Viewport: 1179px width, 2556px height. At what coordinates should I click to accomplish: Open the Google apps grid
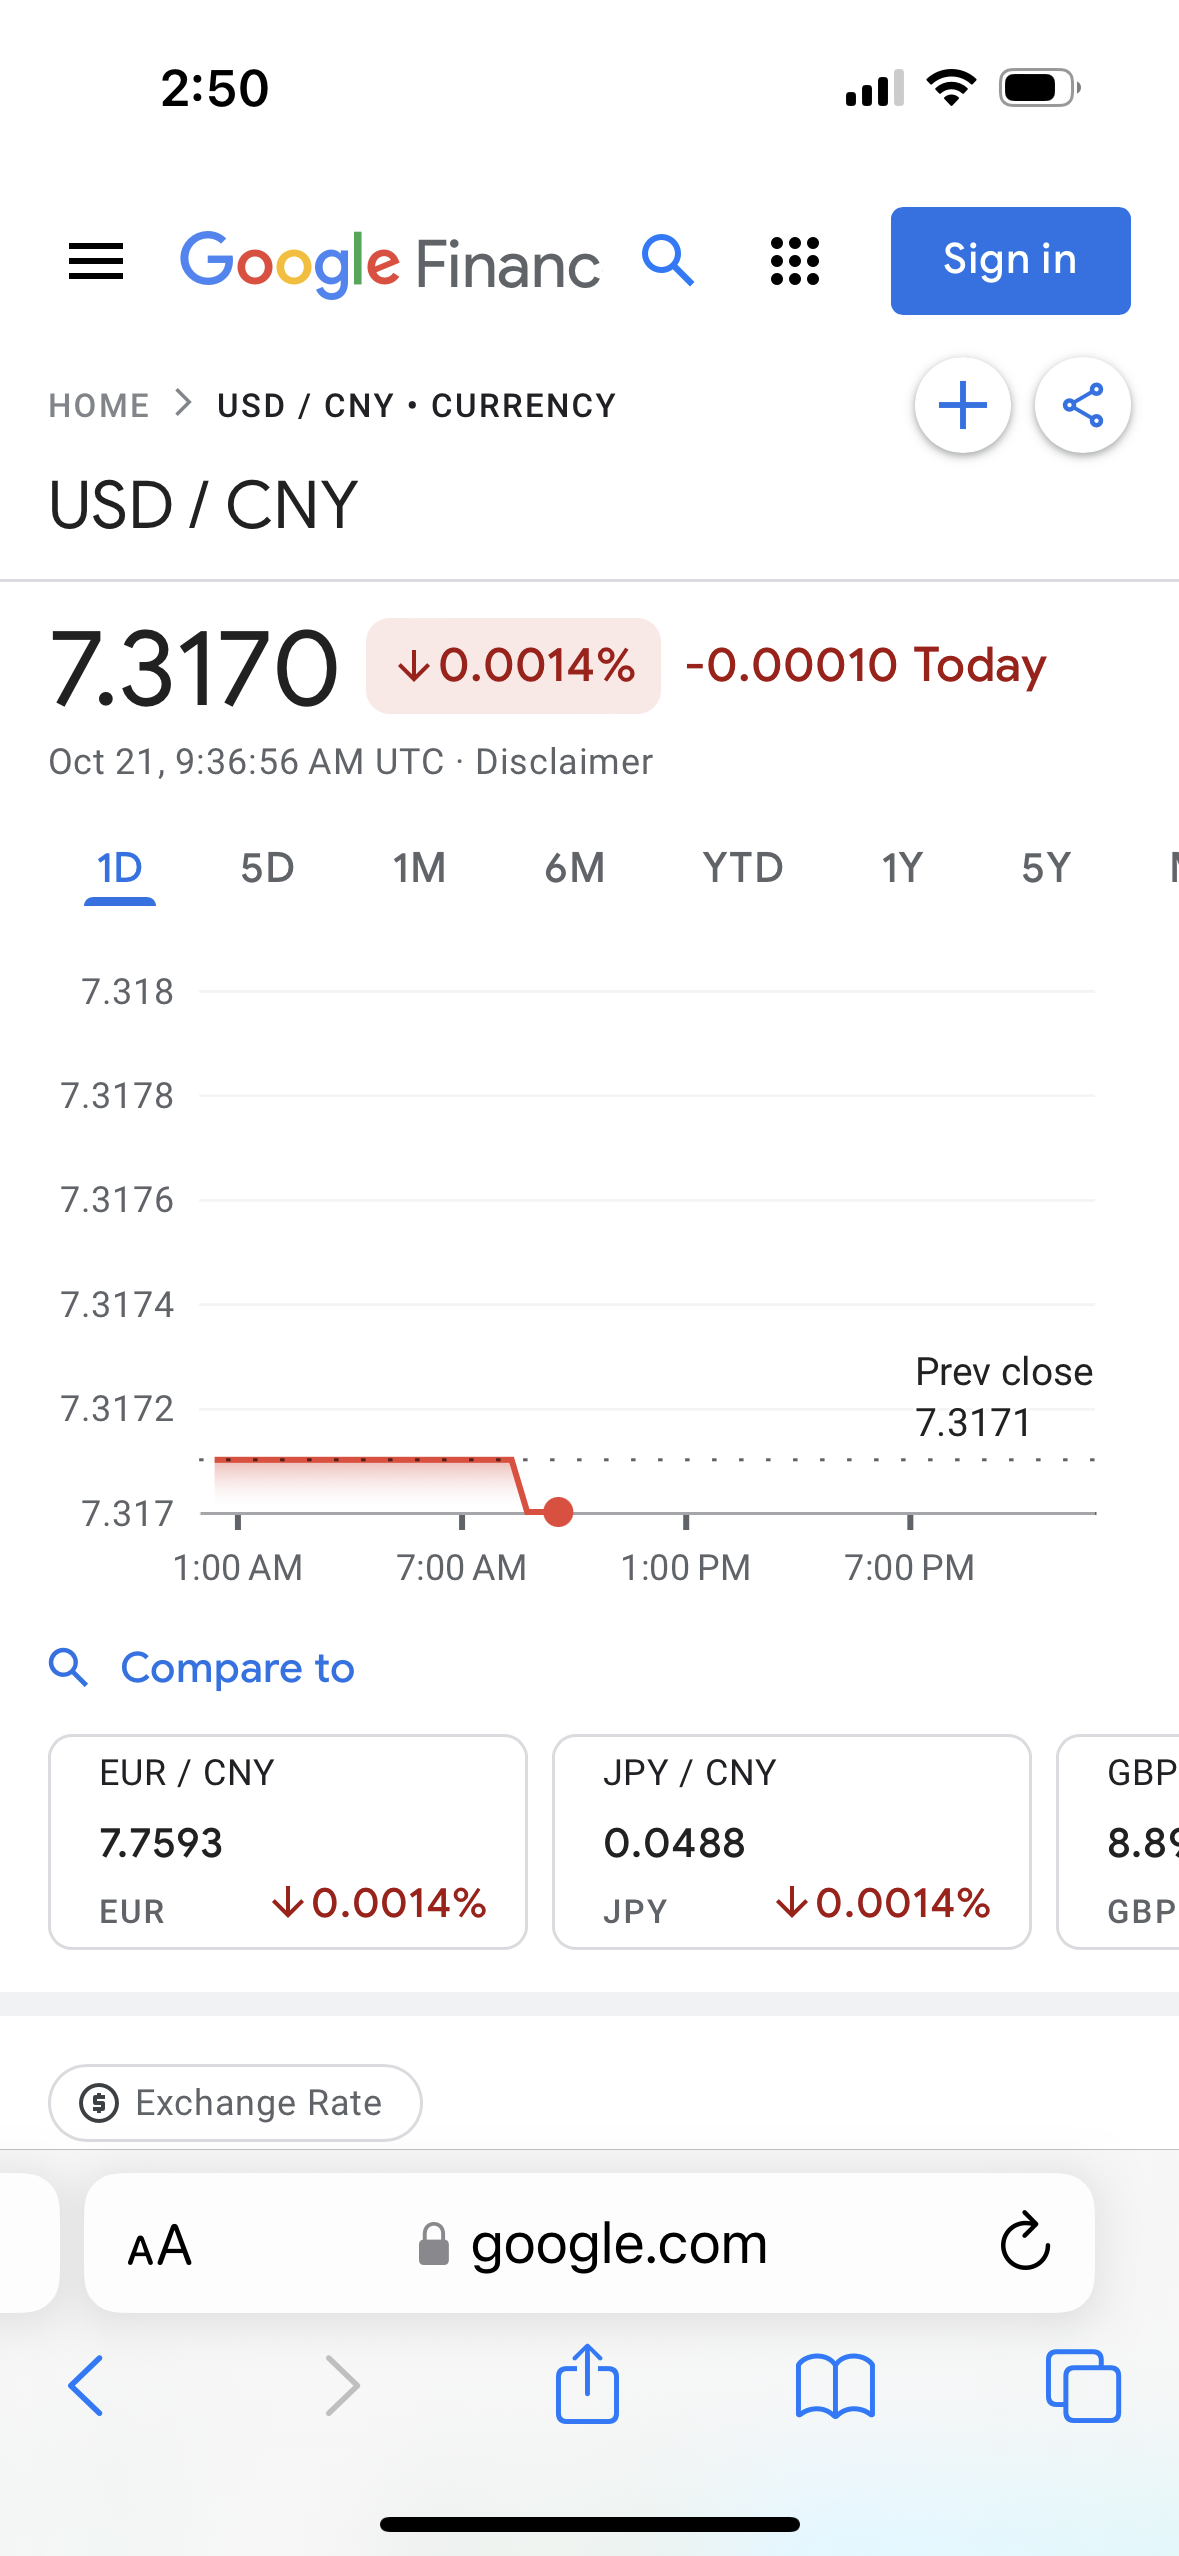coord(795,262)
